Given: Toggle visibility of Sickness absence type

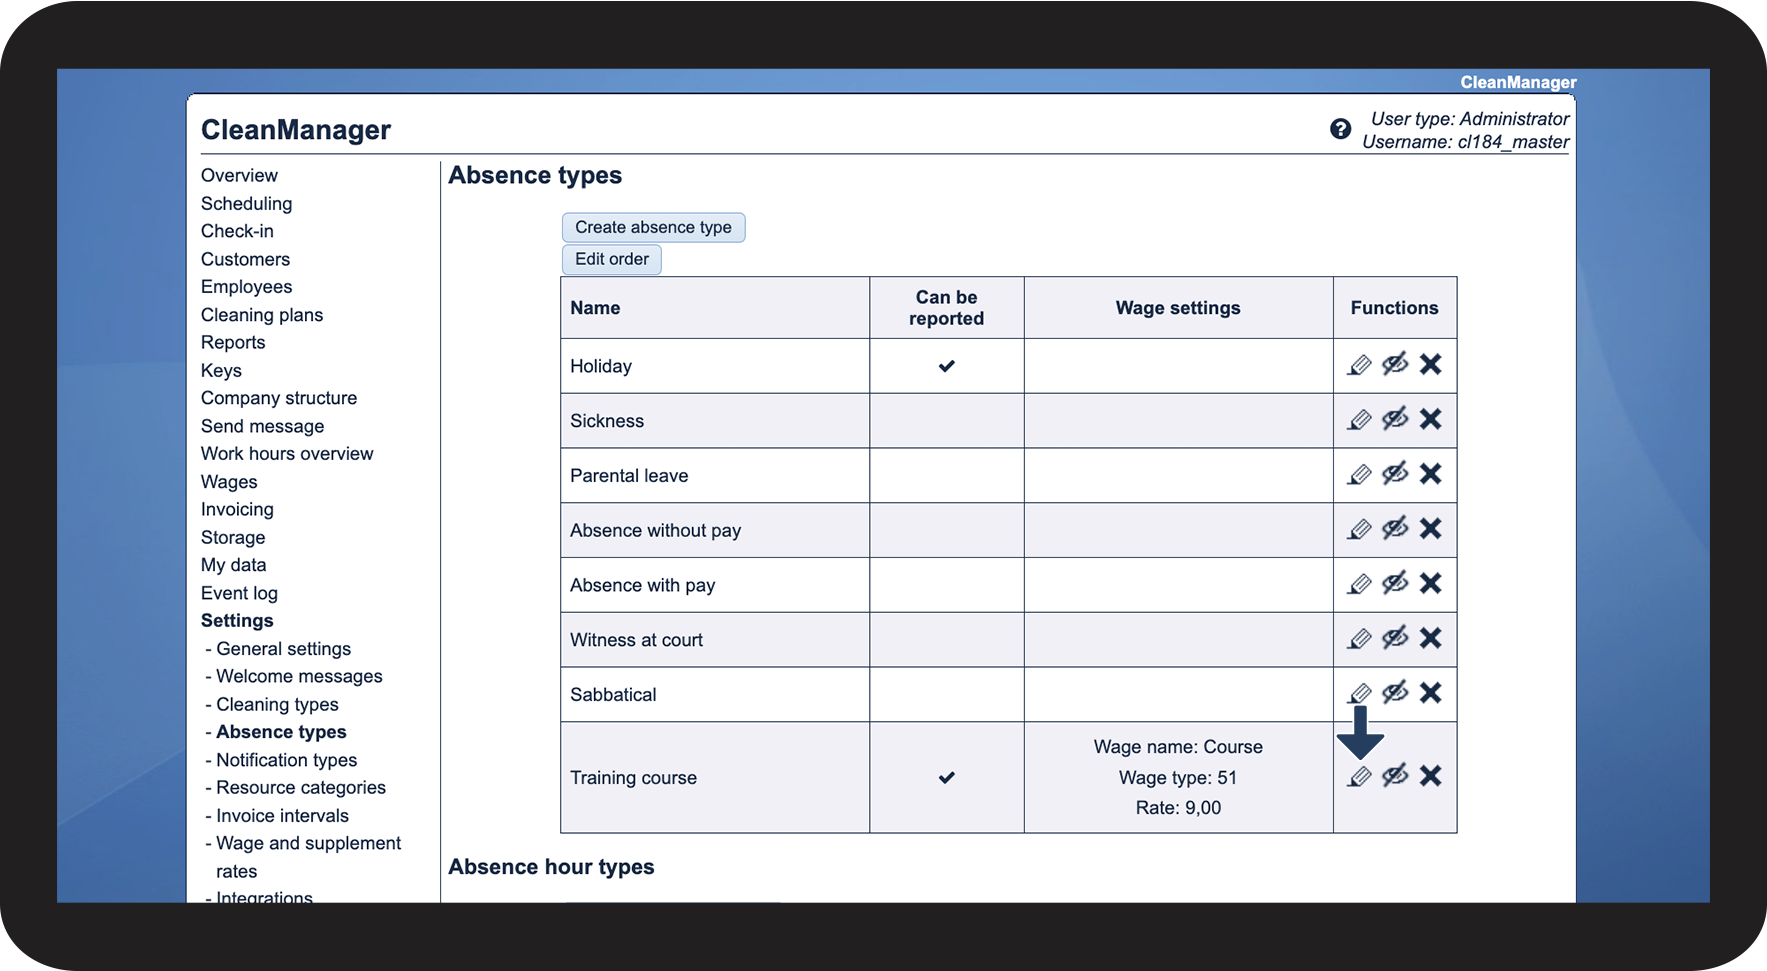Looking at the screenshot, I should point(1395,419).
